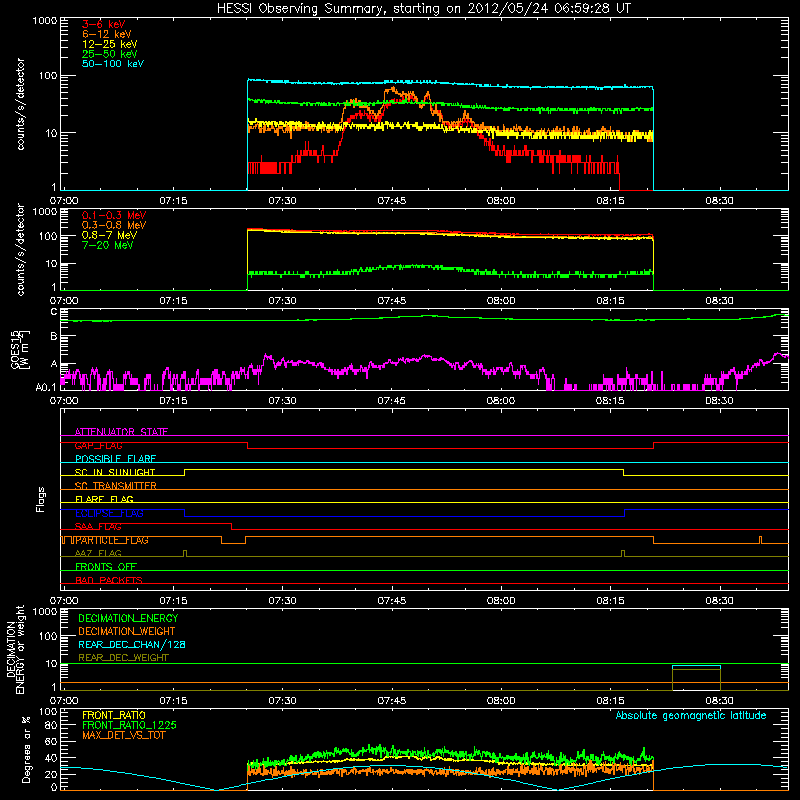Click the 0.3-0.8 MeV legend entry
The height and width of the screenshot is (800, 800).
[114, 225]
